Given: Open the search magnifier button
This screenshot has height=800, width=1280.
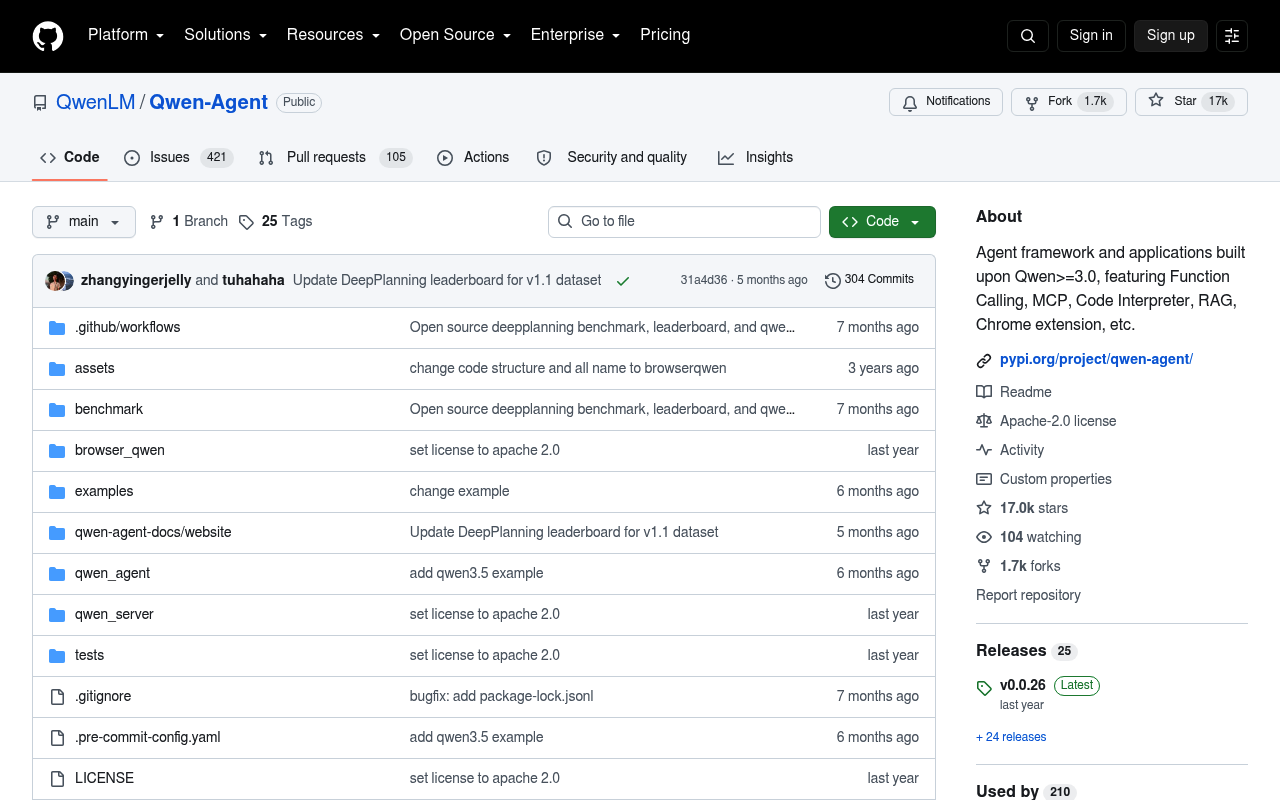Looking at the screenshot, I should pos(1028,36).
